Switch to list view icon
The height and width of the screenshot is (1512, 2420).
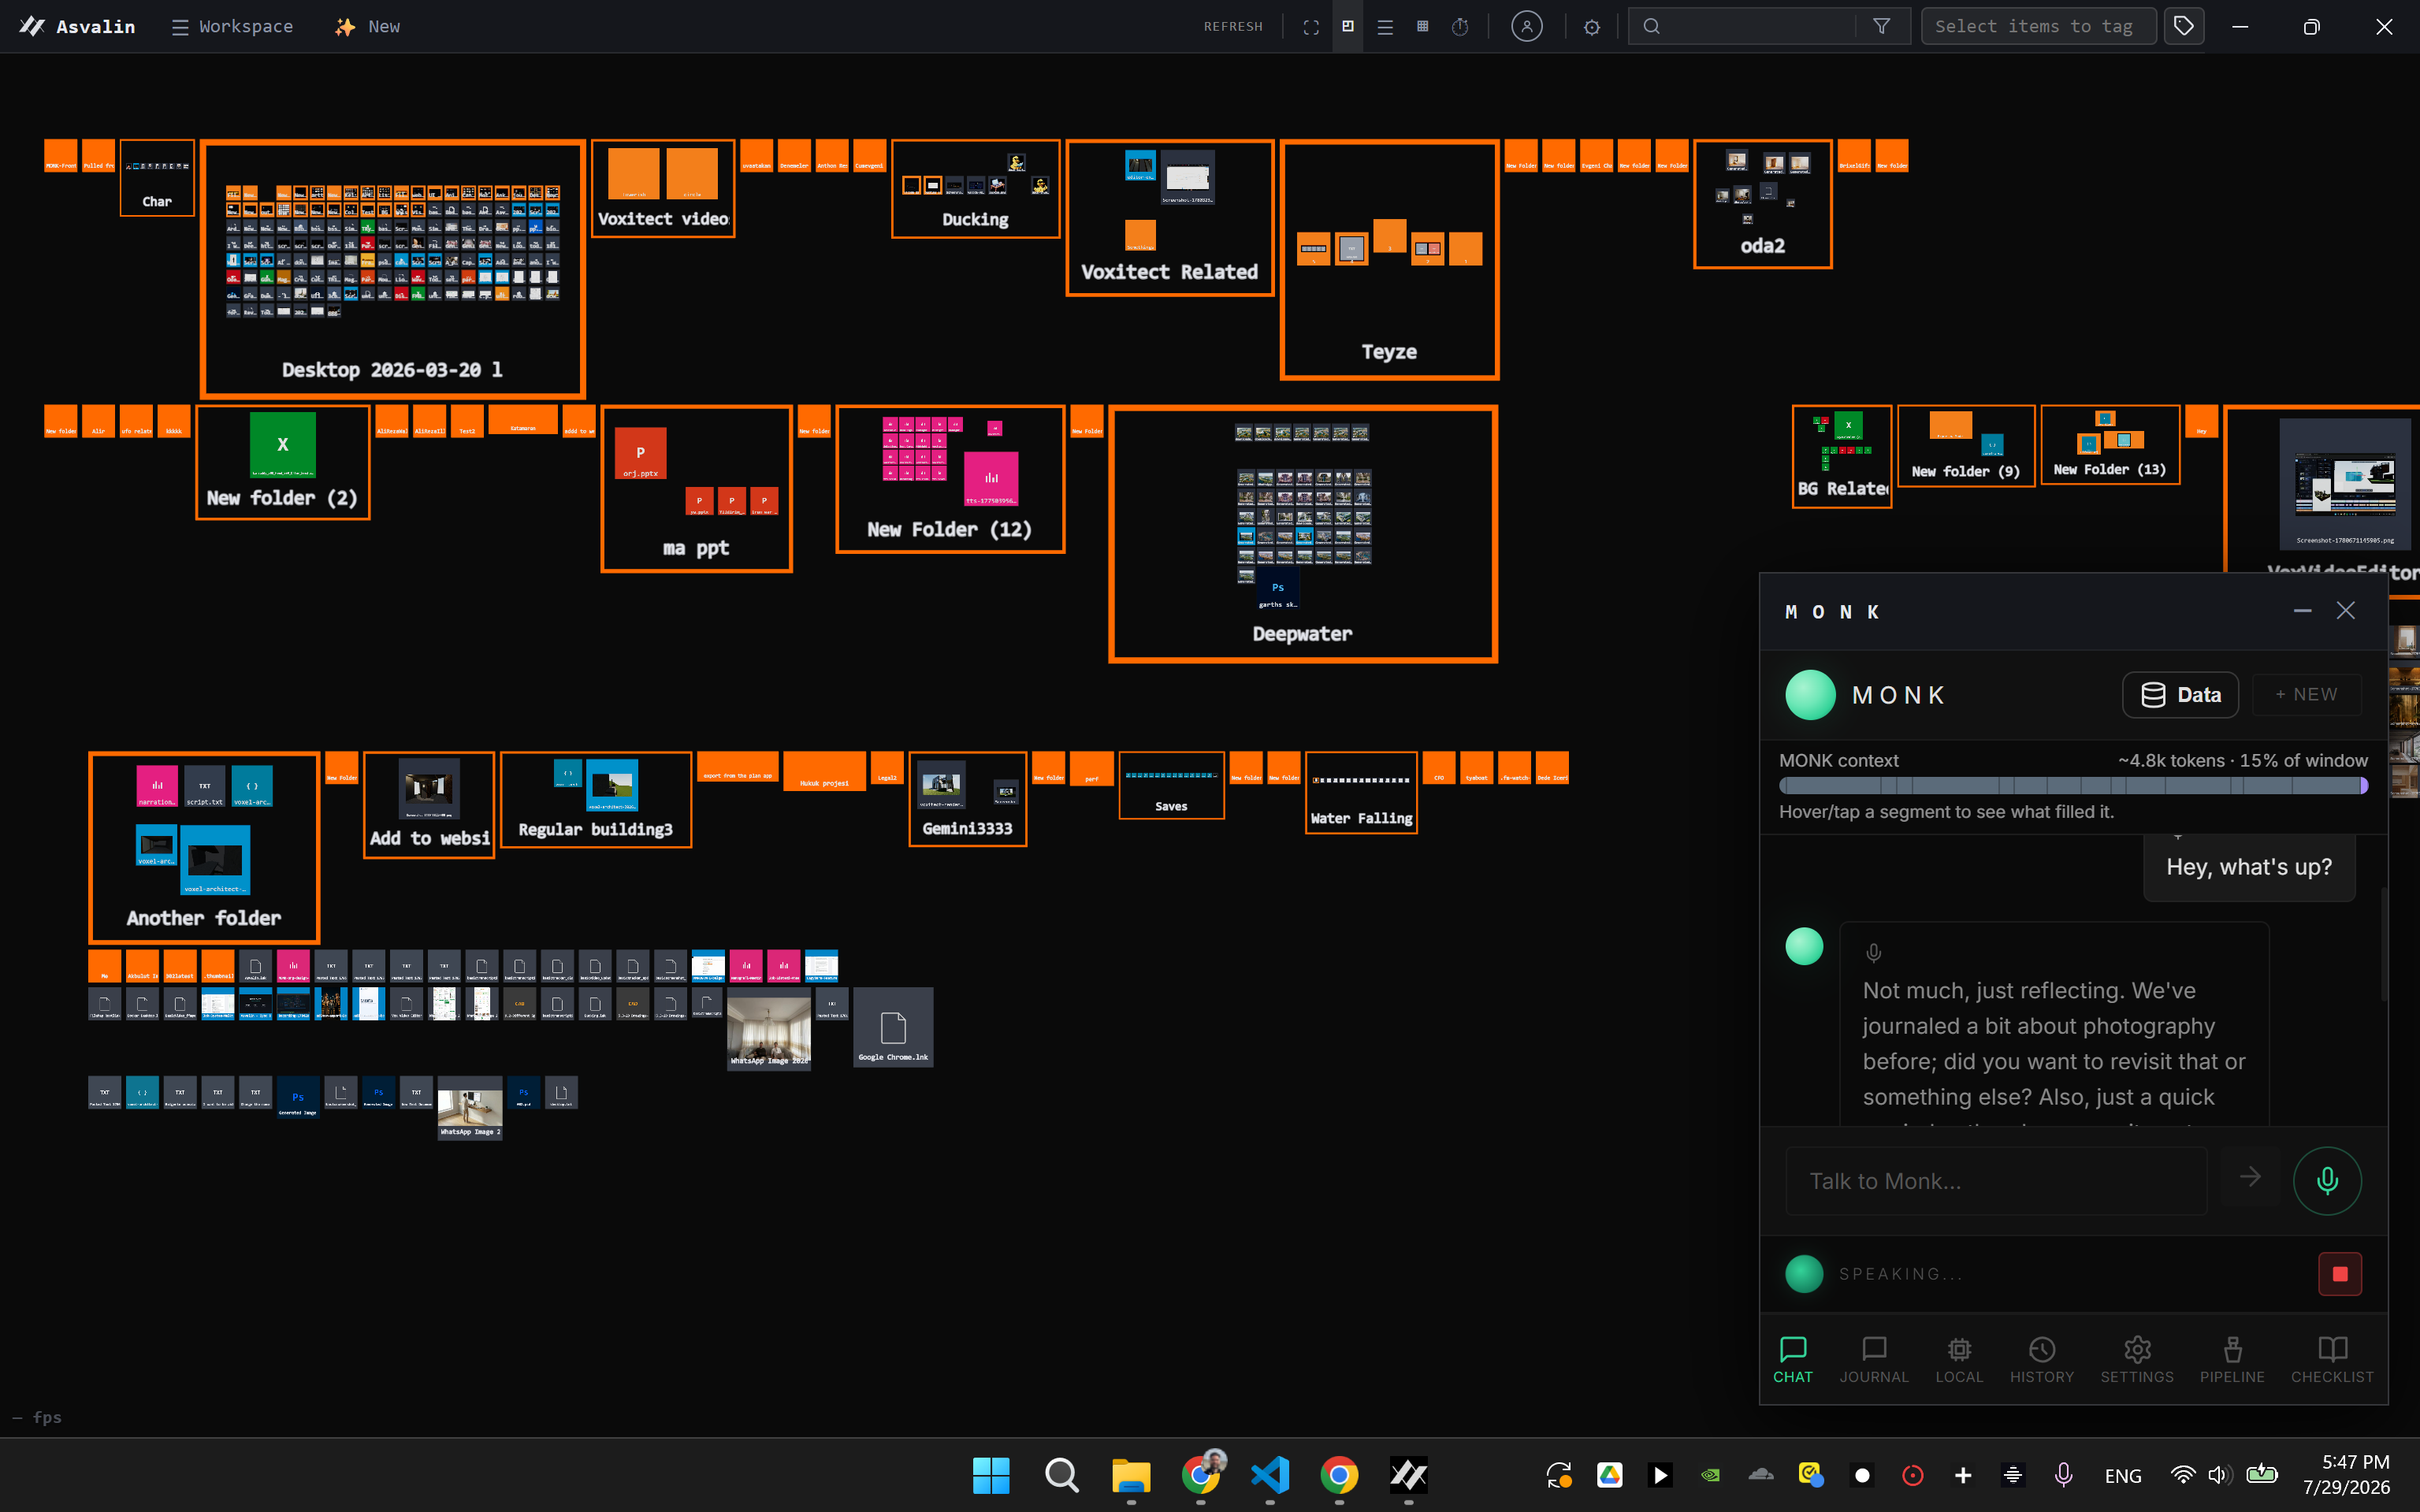(1385, 27)
